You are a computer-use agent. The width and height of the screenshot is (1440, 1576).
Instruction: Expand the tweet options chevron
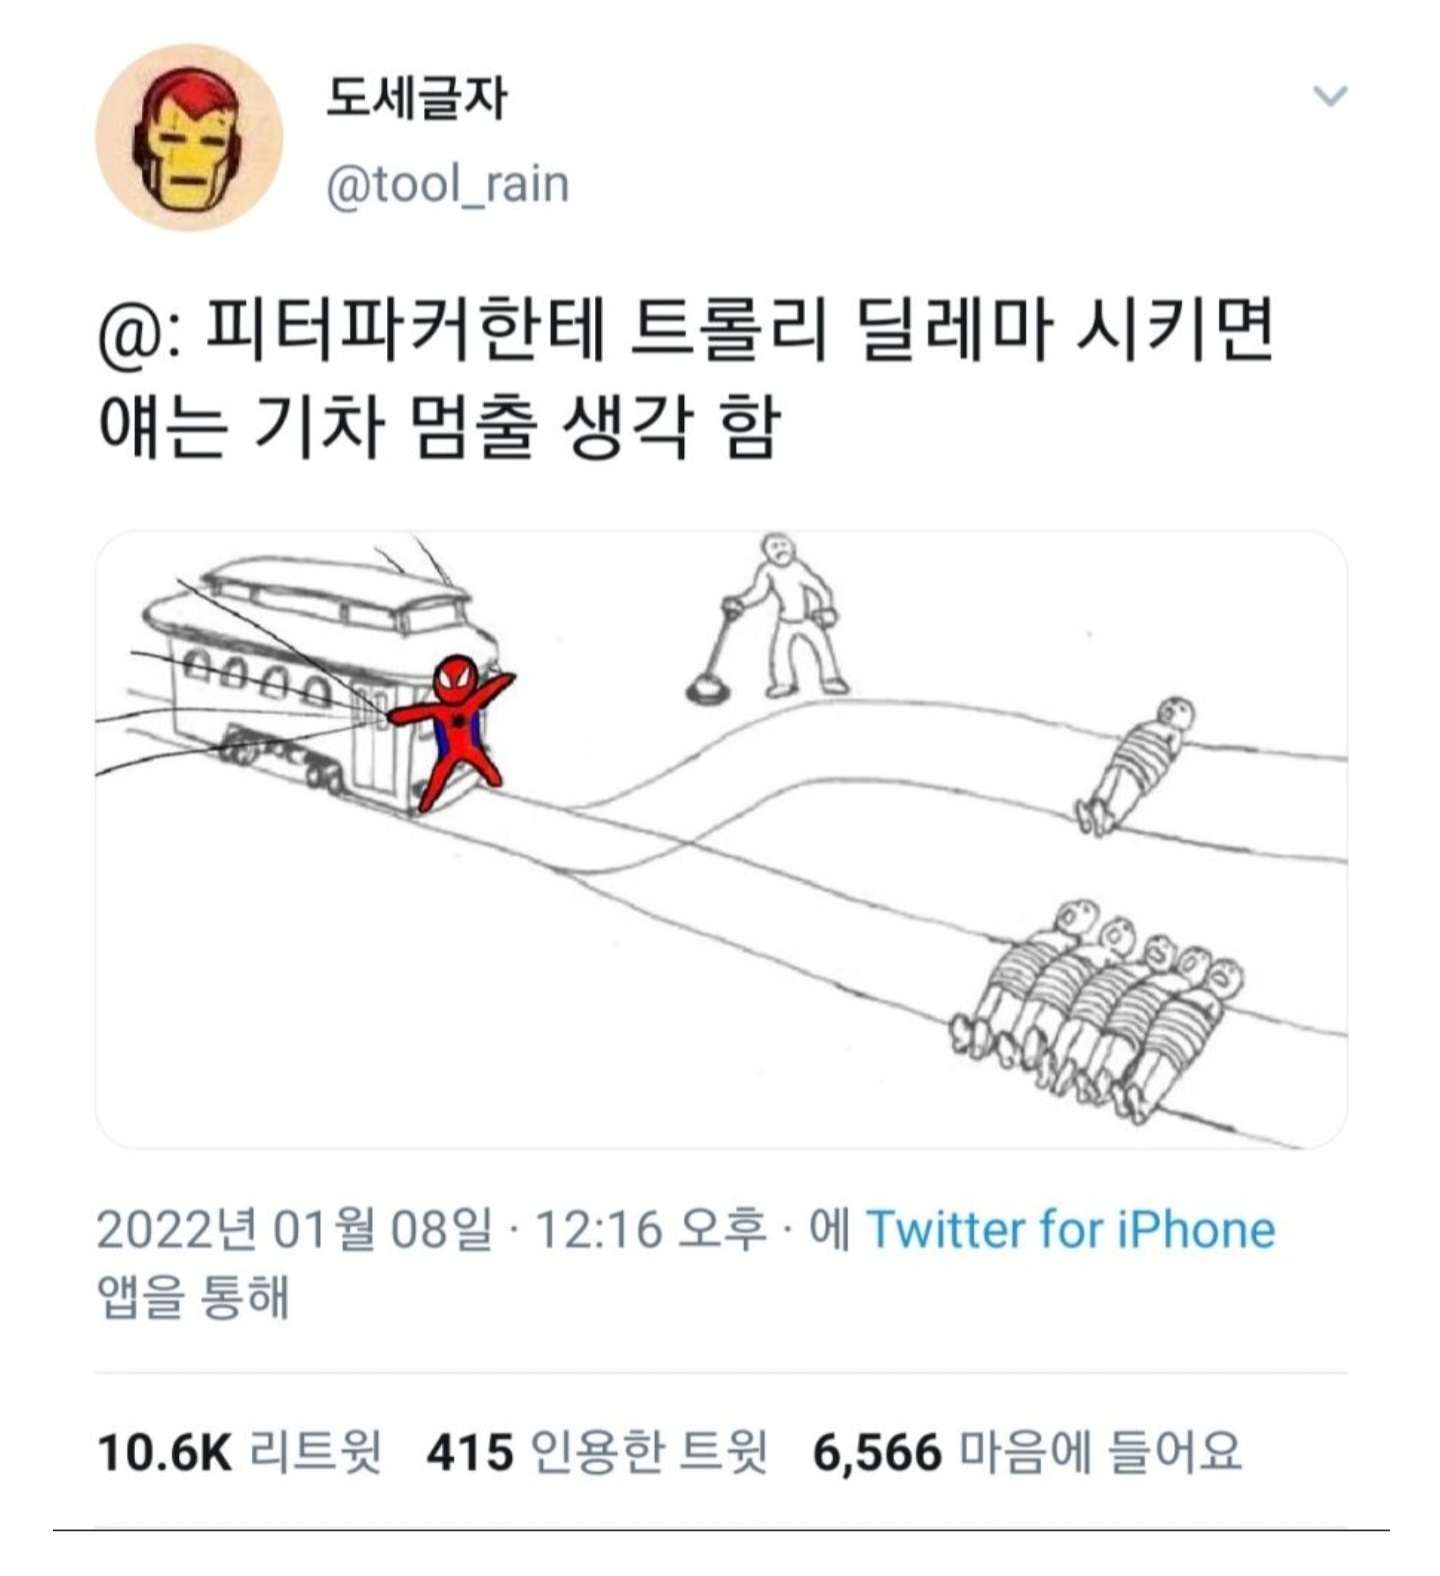(x=1330, y=96)
